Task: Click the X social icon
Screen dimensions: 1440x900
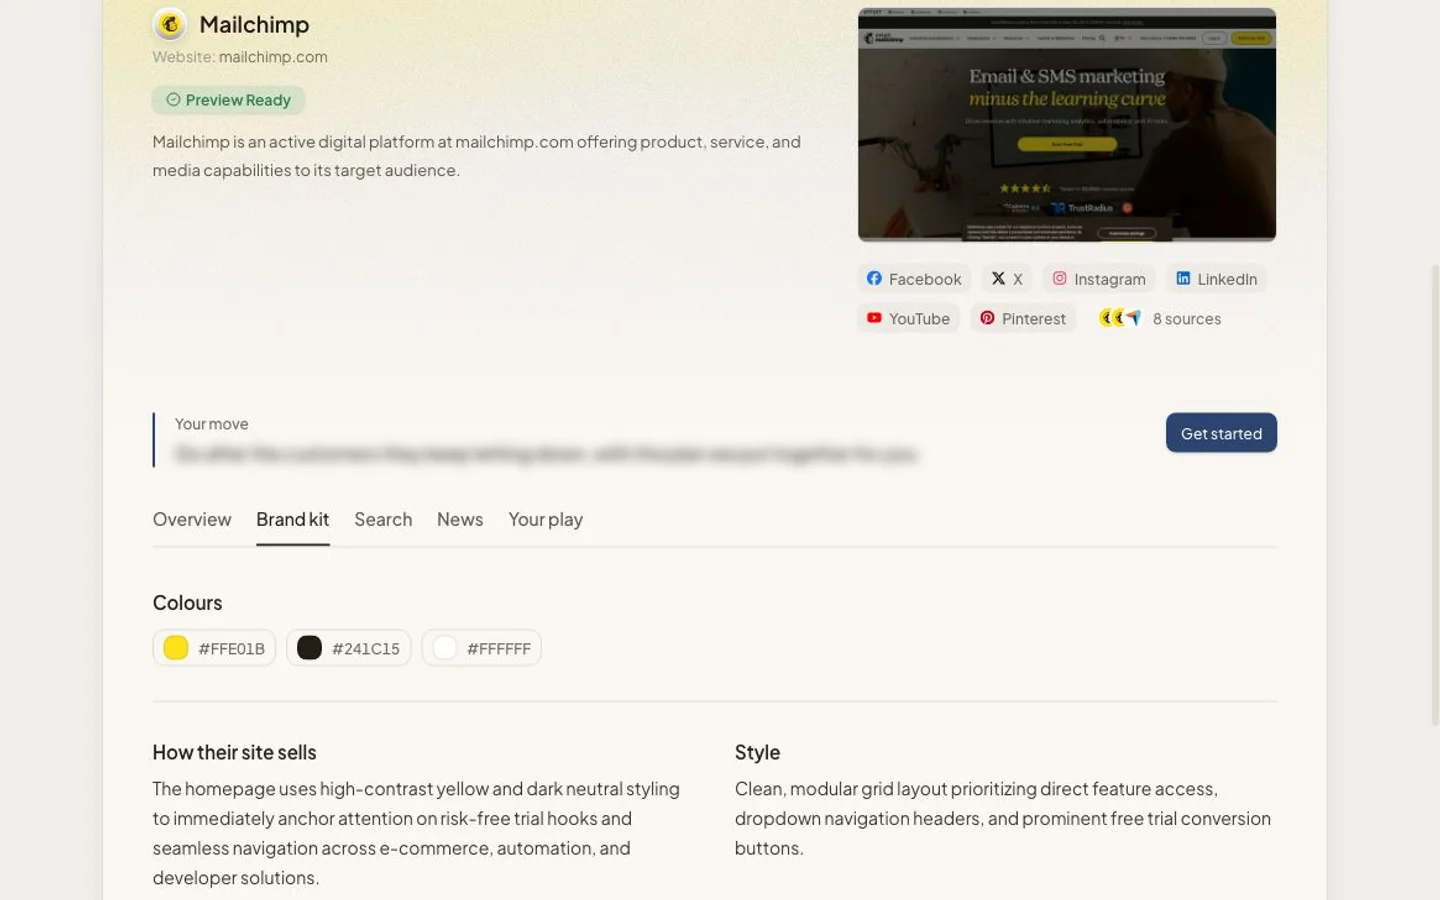Action: [x=998, y=278]
